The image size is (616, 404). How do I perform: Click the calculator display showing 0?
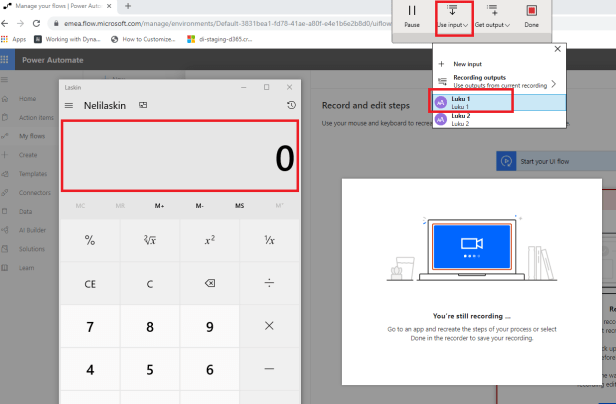coord(180,156)
